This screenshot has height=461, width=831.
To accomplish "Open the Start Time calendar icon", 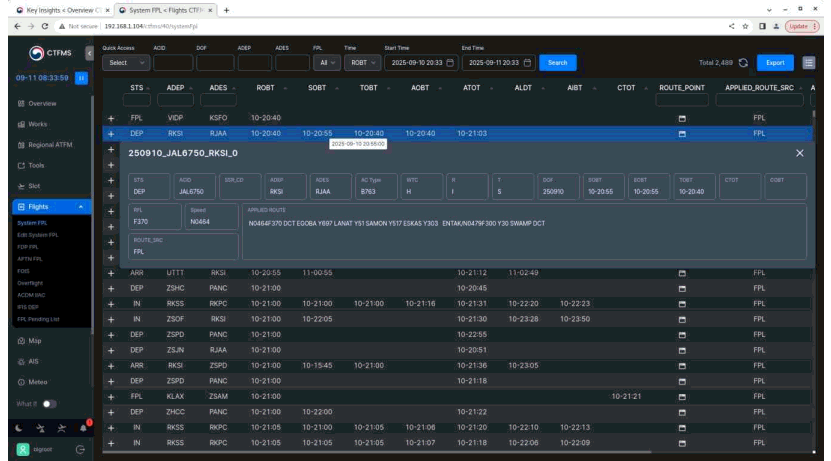I will tap(450, 63).
